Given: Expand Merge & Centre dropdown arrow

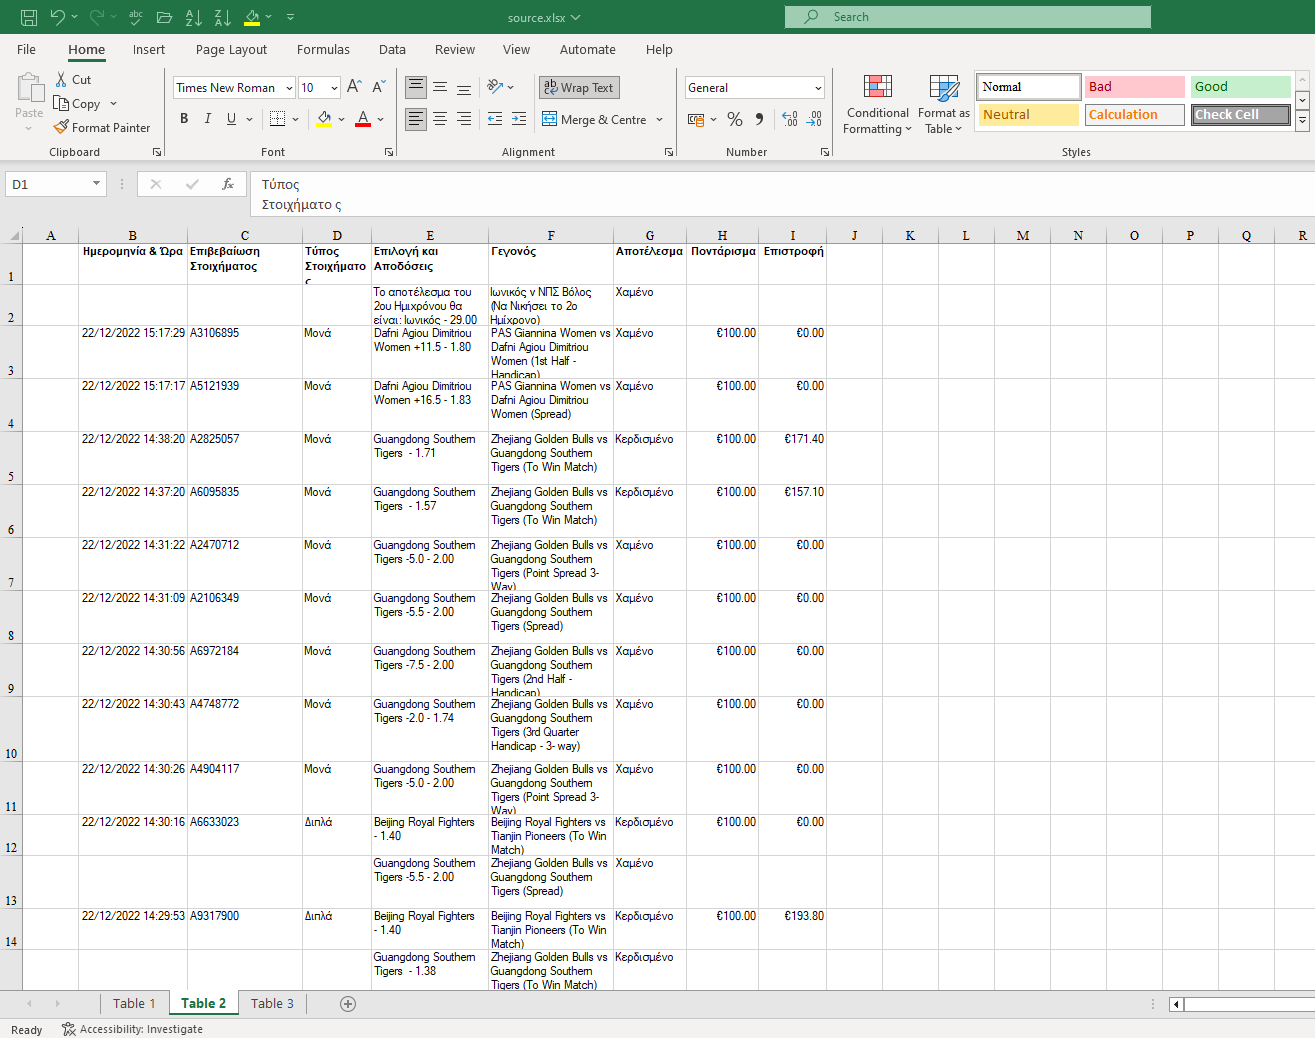Looking at the screenshot, I should [660, 120].
